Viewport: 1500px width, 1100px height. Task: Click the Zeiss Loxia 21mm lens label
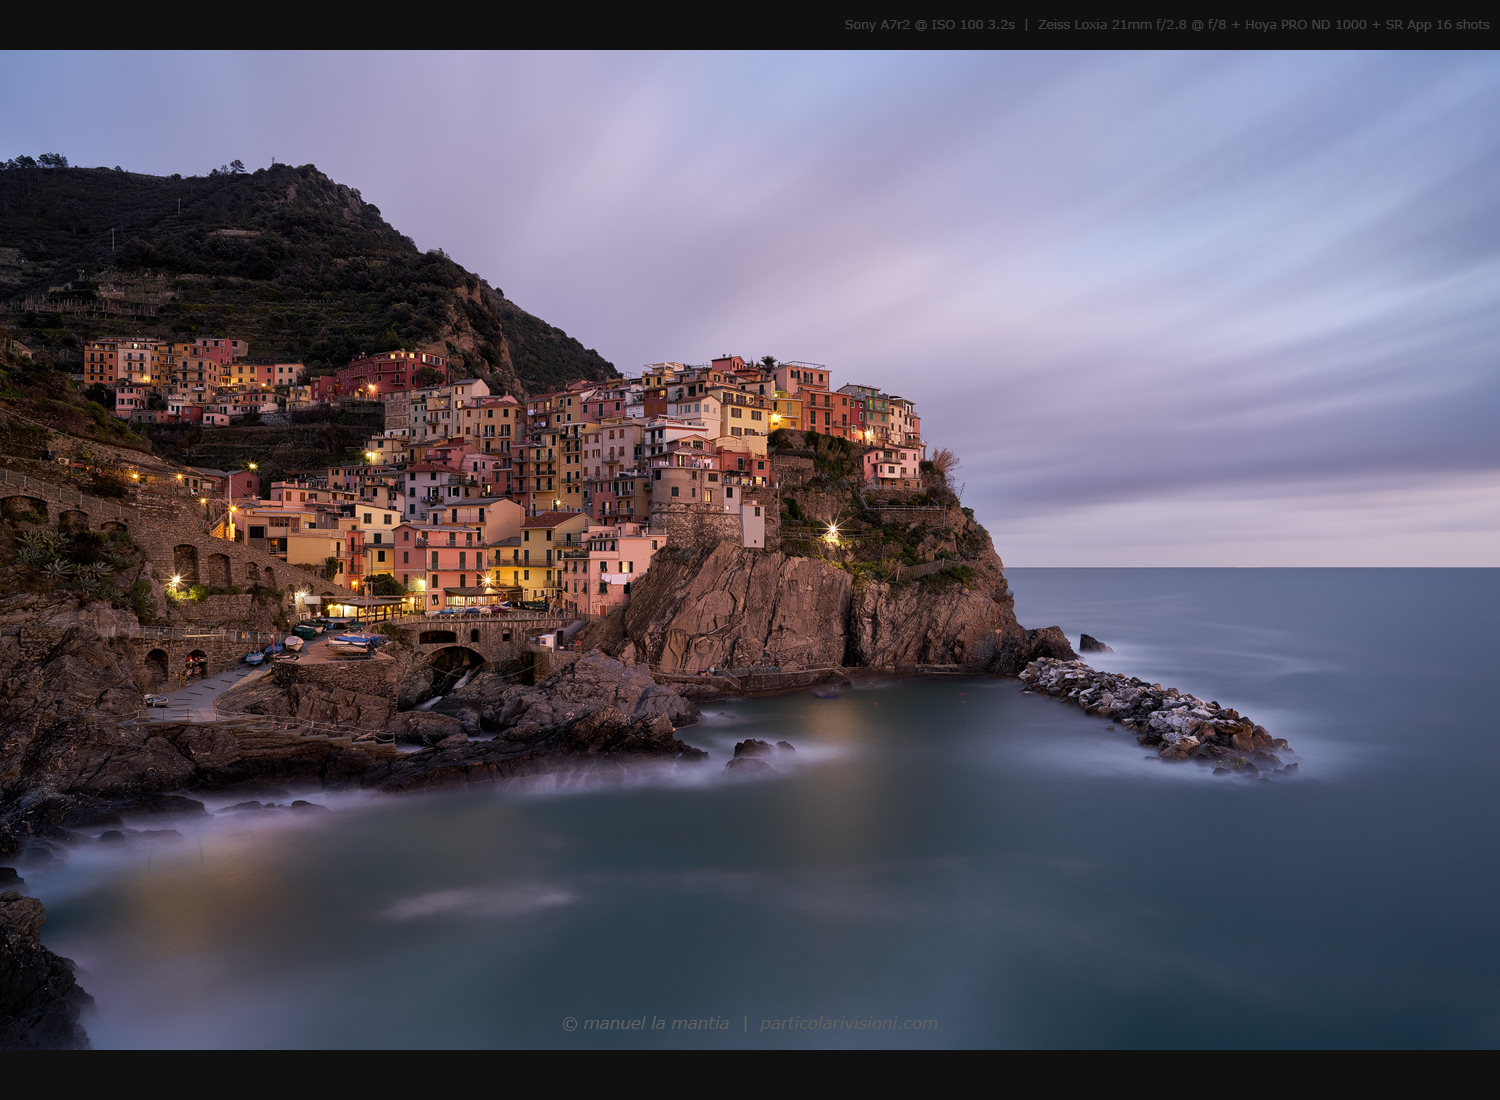[x=1095, y=25]
